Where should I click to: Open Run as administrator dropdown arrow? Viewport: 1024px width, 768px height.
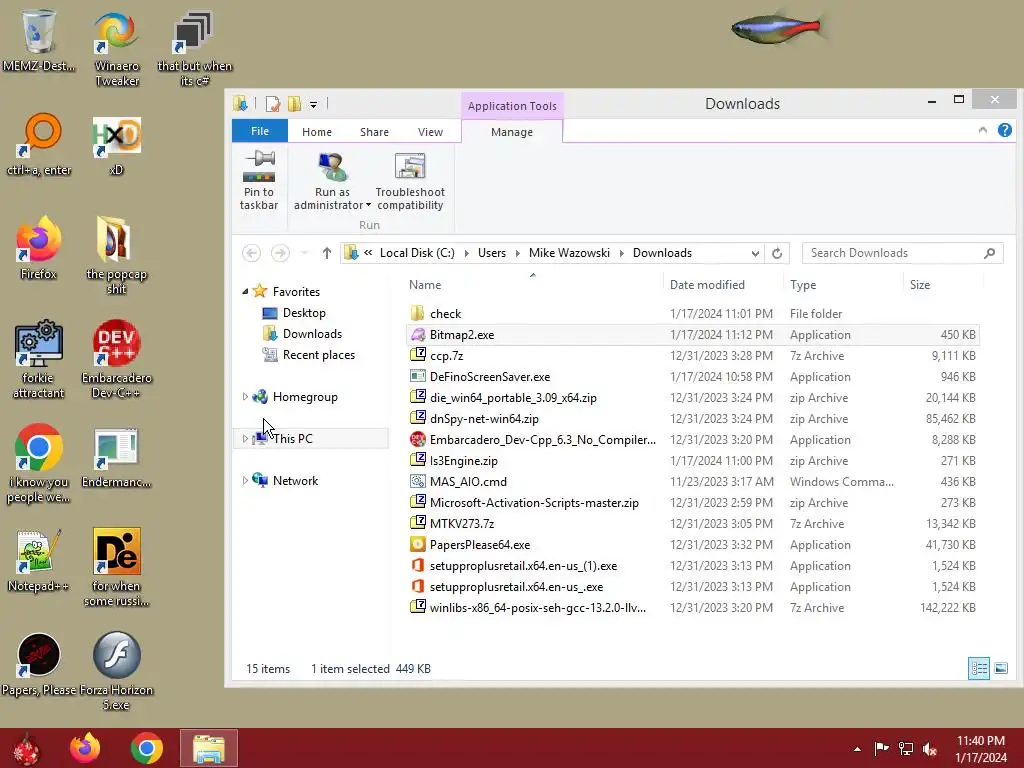coord(368,205)
